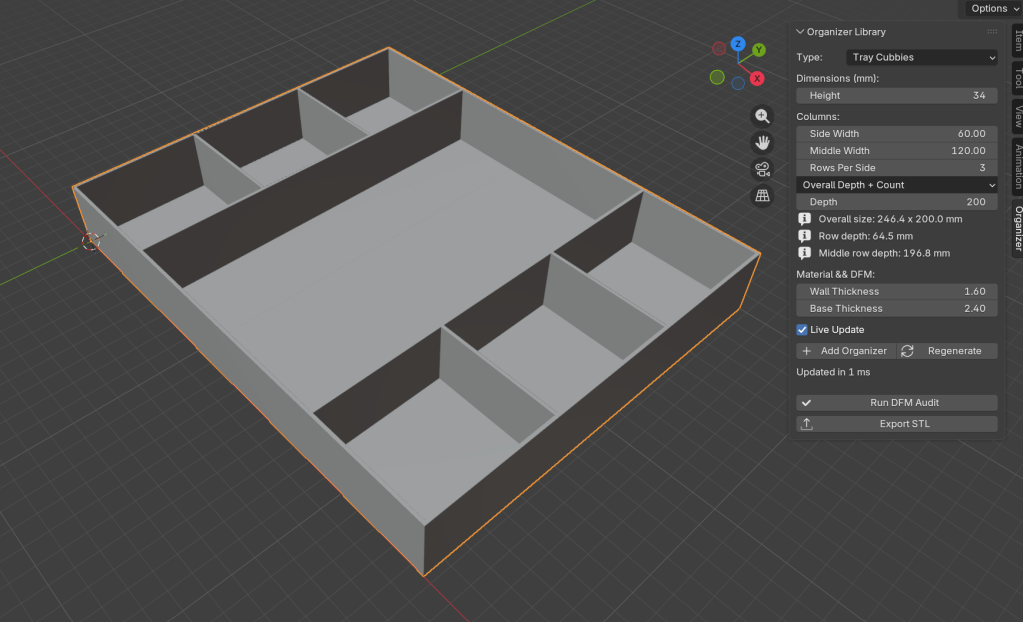This screenshot has height=622, width=1023.
Task: Open the Options dropdown
Action: coord(994,8)
